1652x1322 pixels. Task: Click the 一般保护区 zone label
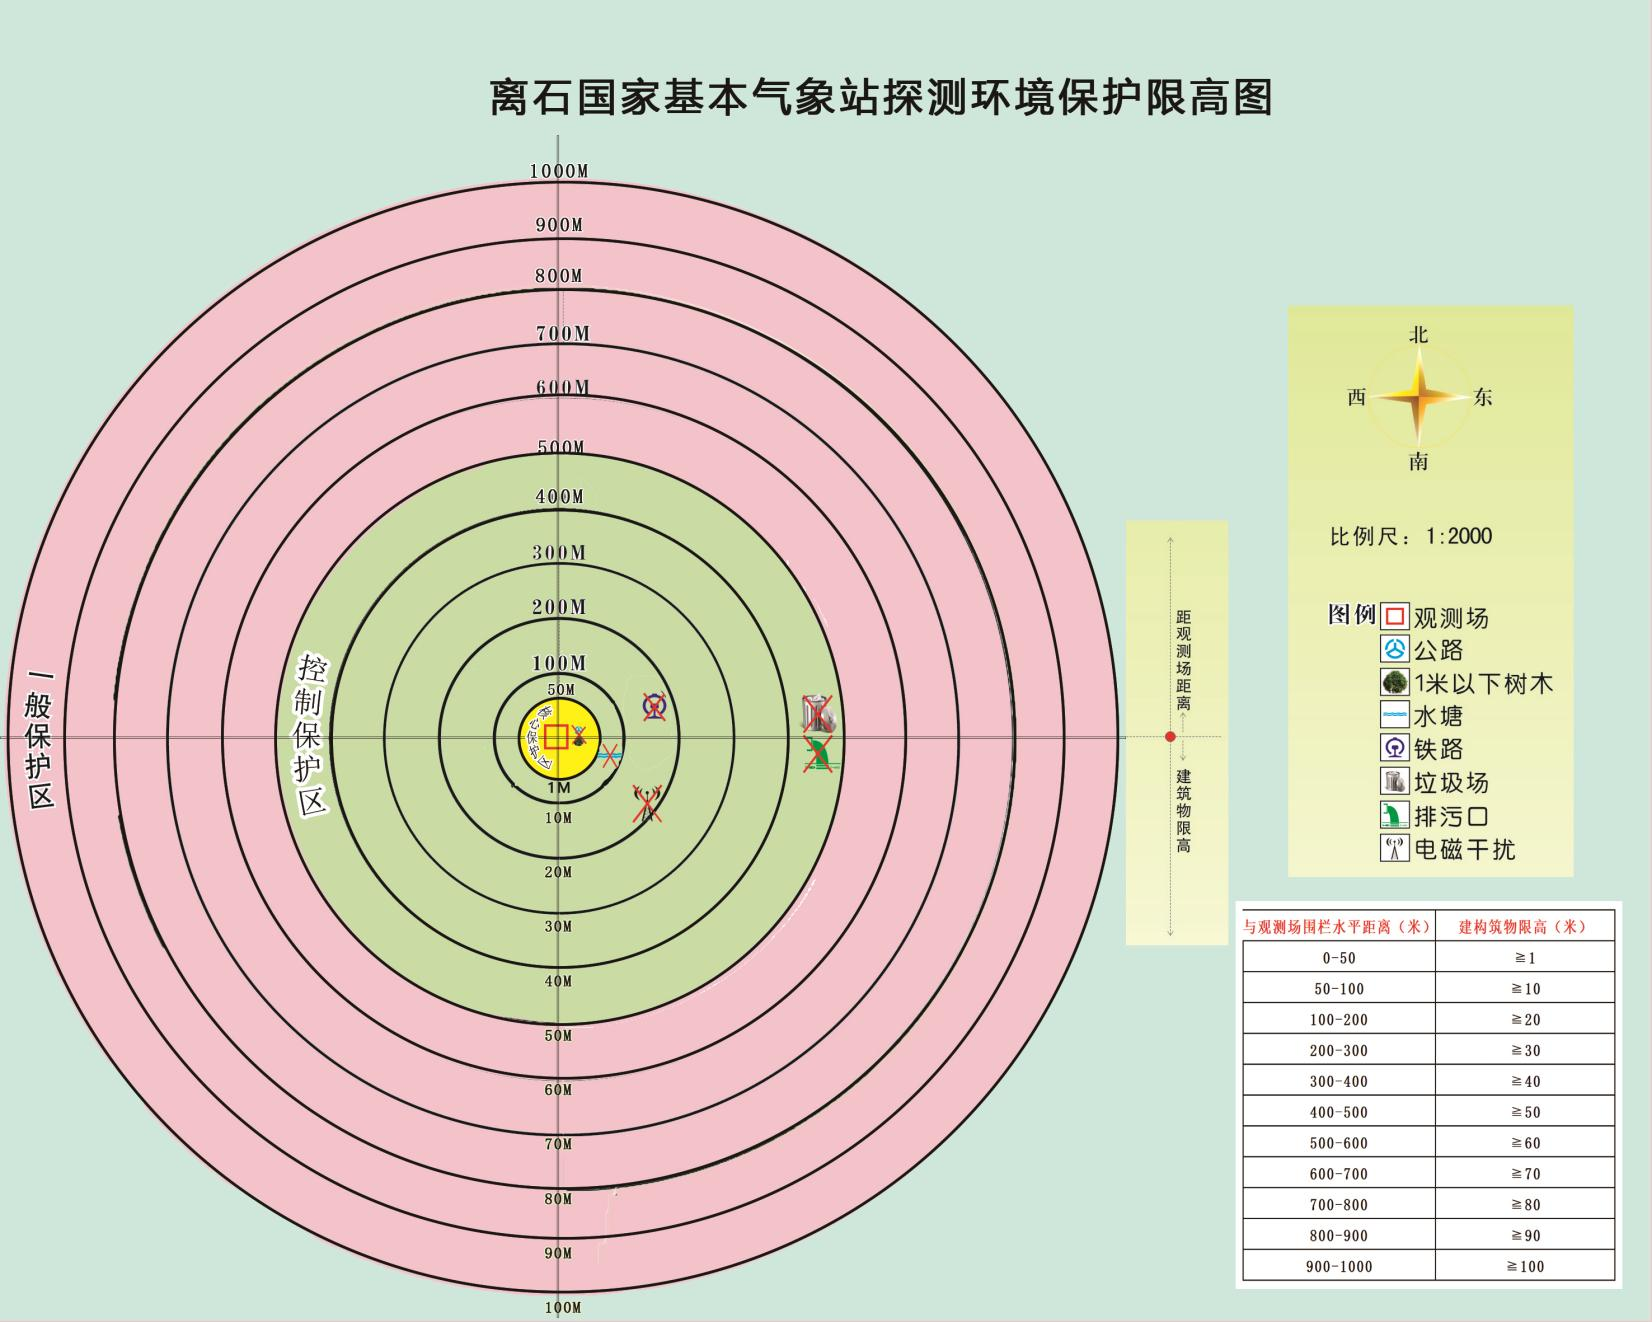(x=40, y=738)
